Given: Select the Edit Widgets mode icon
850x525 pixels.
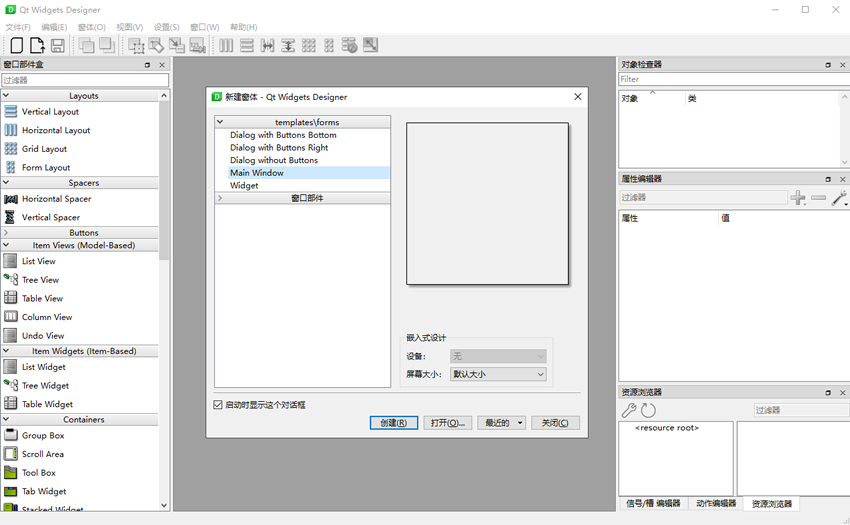Looking at the screenshot, I should [136, 46].
